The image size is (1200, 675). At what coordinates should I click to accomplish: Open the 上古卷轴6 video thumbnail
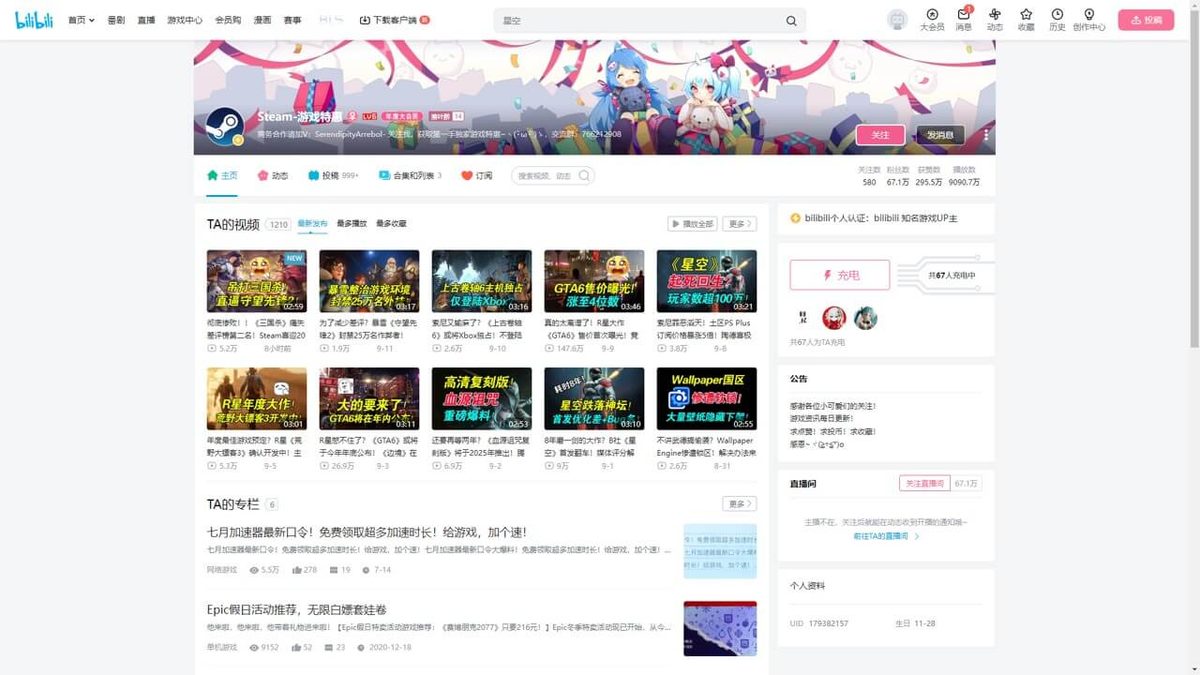(481, 281)
